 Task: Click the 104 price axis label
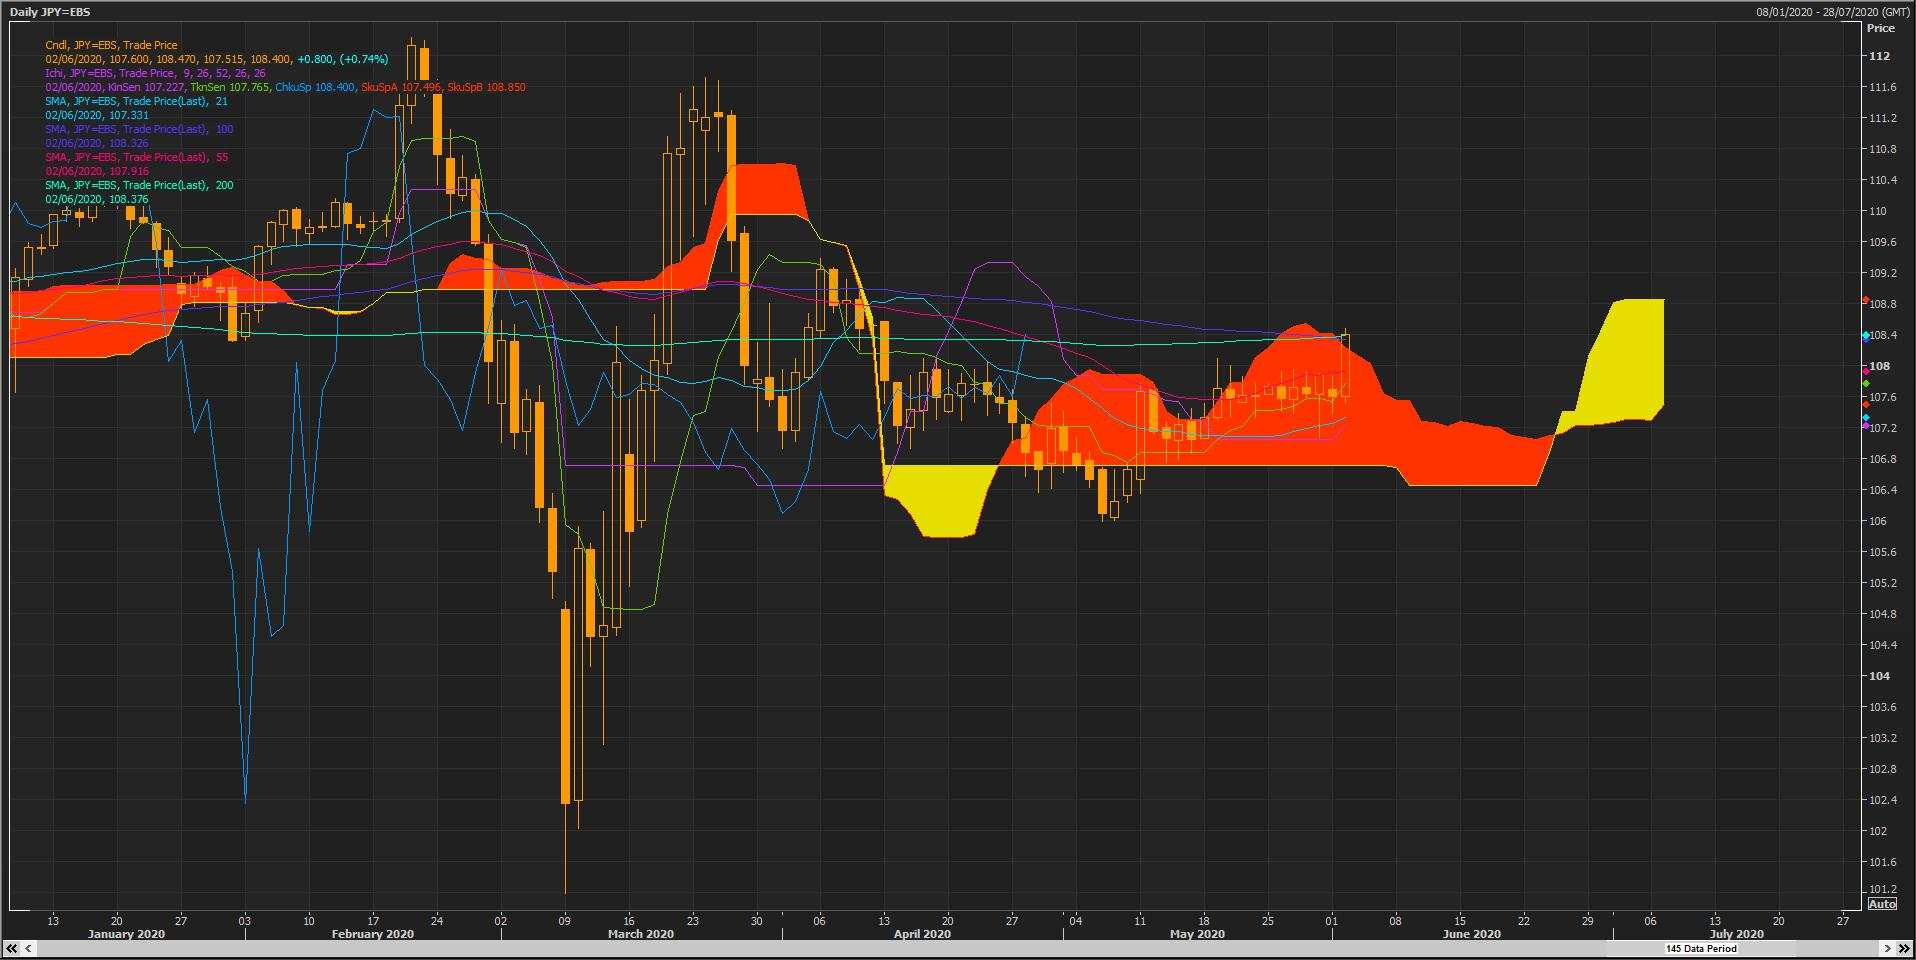1879,676
